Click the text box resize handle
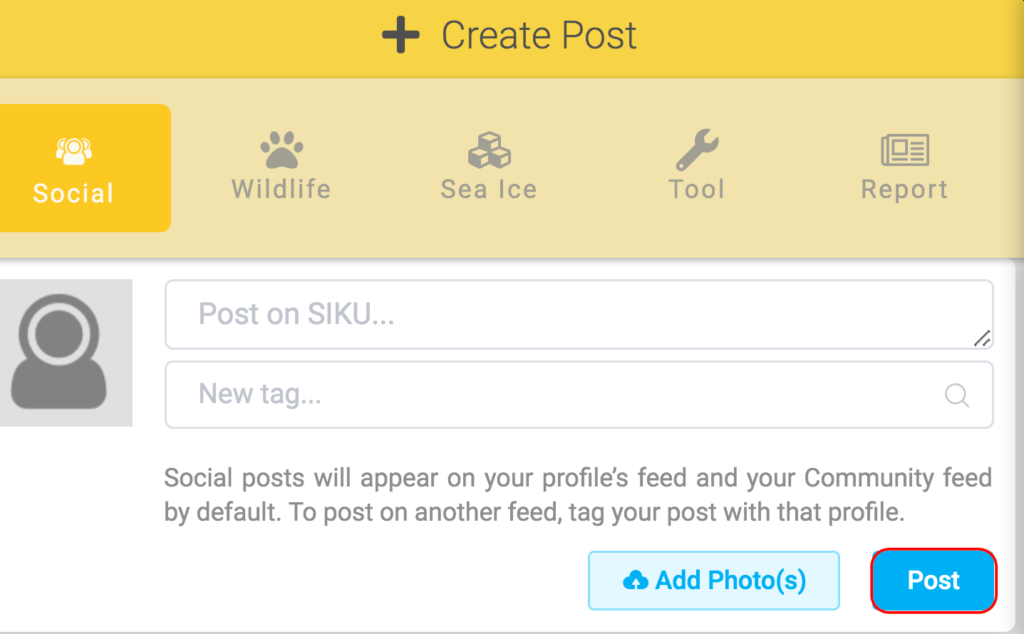Image resolution: width=1024 pixels, height=634 pixels. (x=982, y=338)
